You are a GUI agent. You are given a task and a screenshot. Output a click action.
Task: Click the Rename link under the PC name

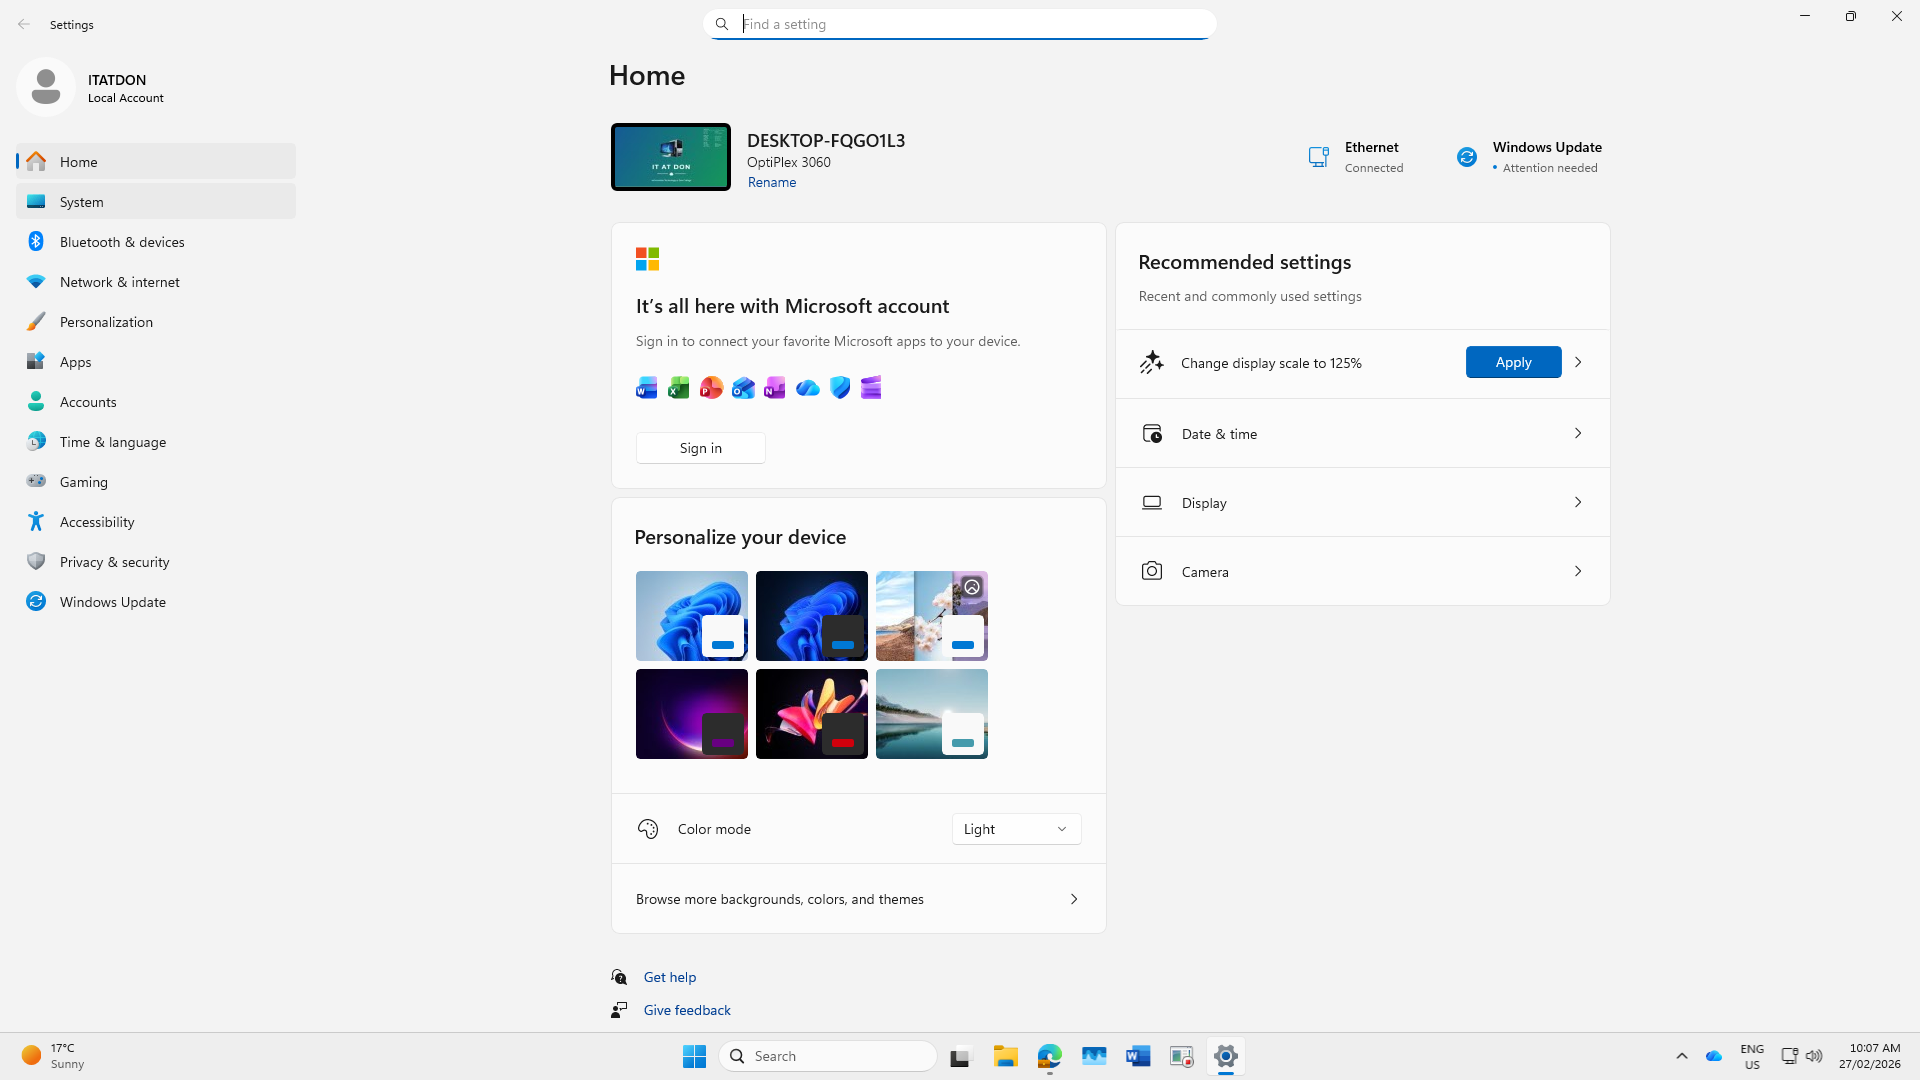pyautogui.click(x=771, y=182)
